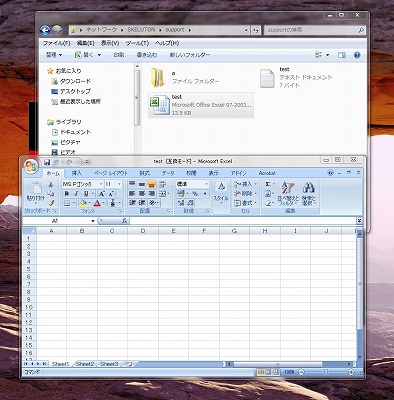Click the zoom slider in Excel status bar
The height and width of the screenshot is (400, 394).
coord(326,372)
